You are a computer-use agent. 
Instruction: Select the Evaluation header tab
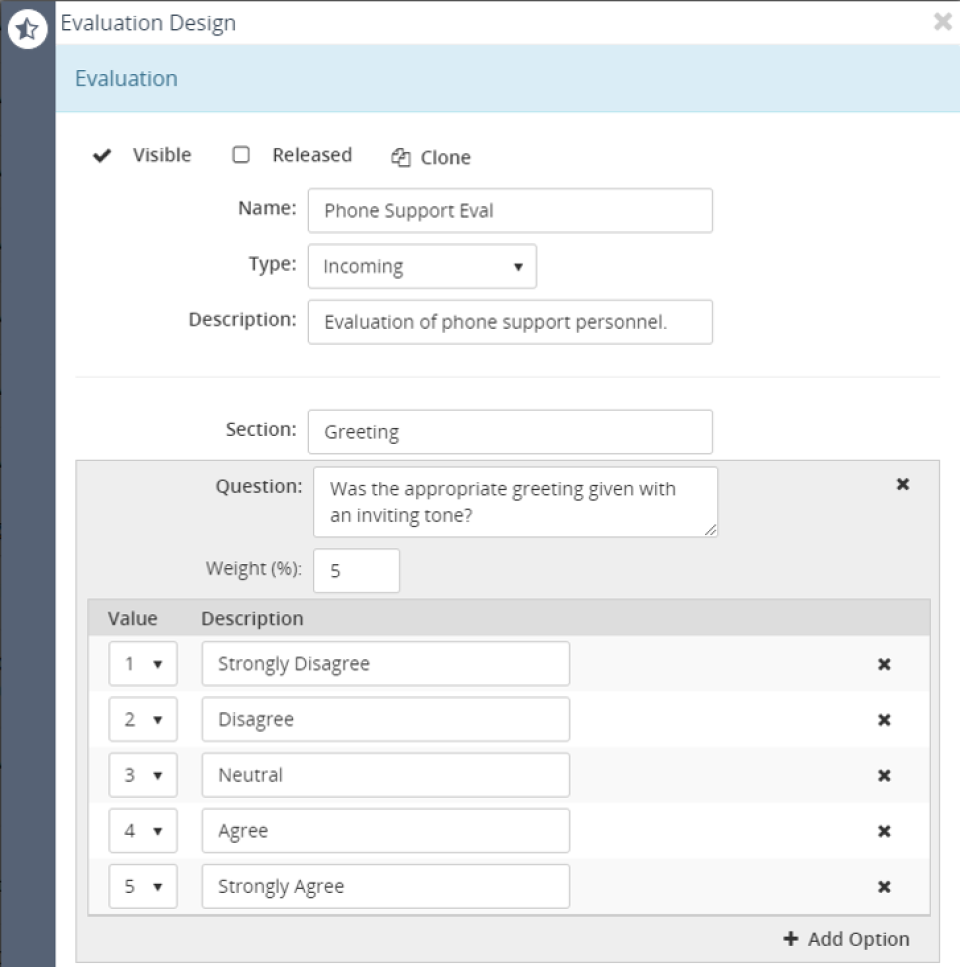pyautogui.click(x=126, y=78)
